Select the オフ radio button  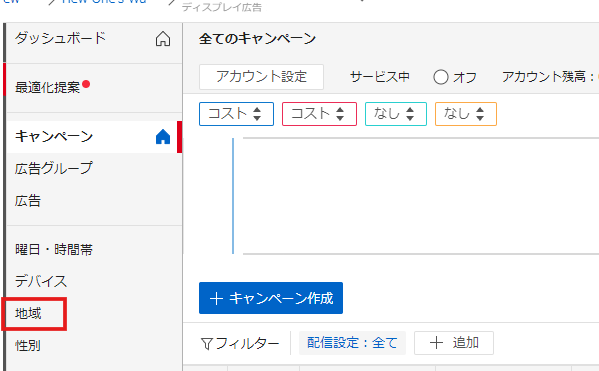[x=440, y=77]
